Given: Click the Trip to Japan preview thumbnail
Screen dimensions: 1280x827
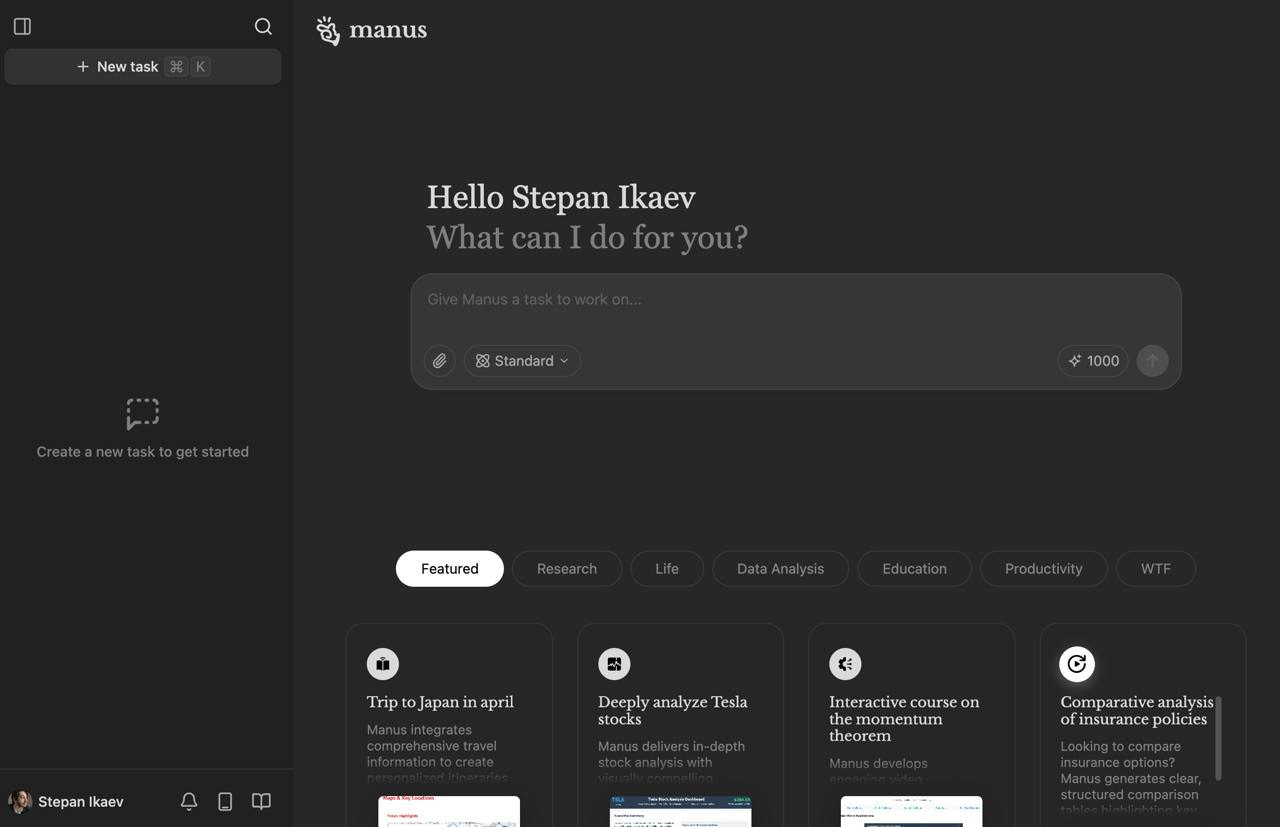Looking at the screenshot, I should point(449,812).
